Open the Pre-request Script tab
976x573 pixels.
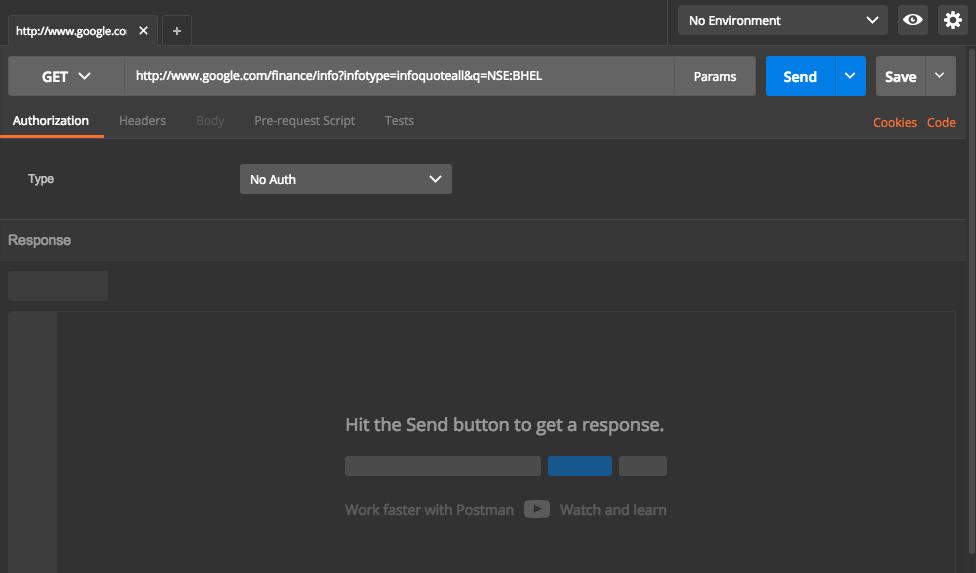point(304,121)
